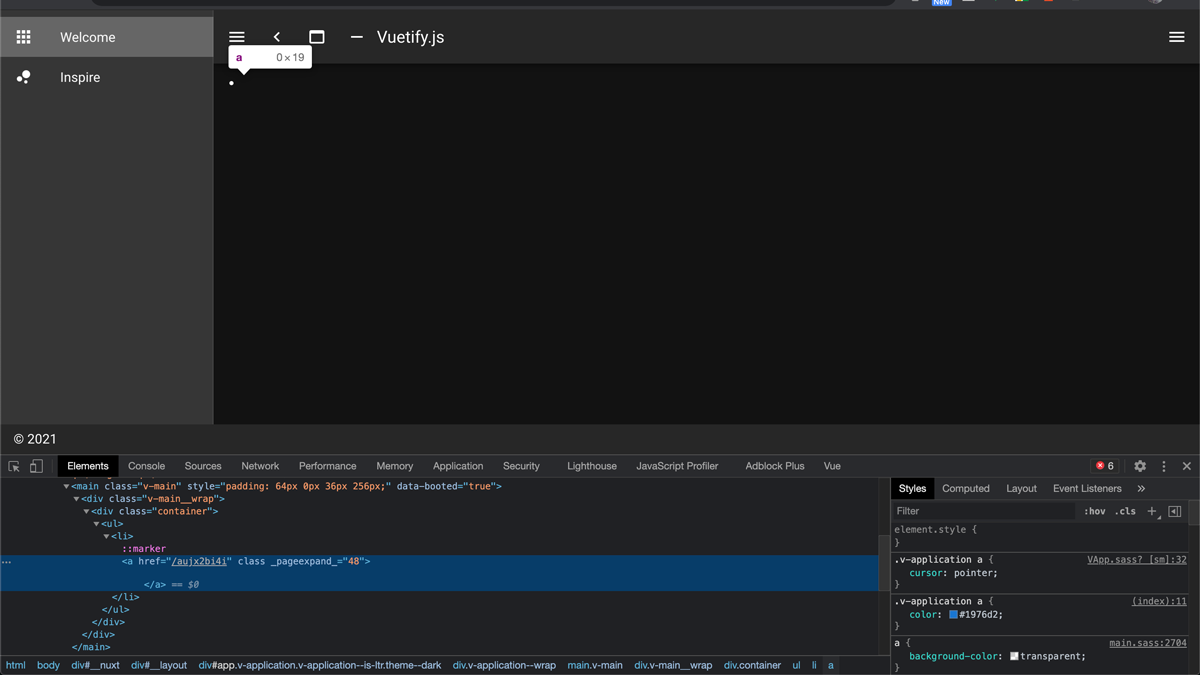Open the Vuetify app navigation drawer hamburger icon

(x=236, y=36)
